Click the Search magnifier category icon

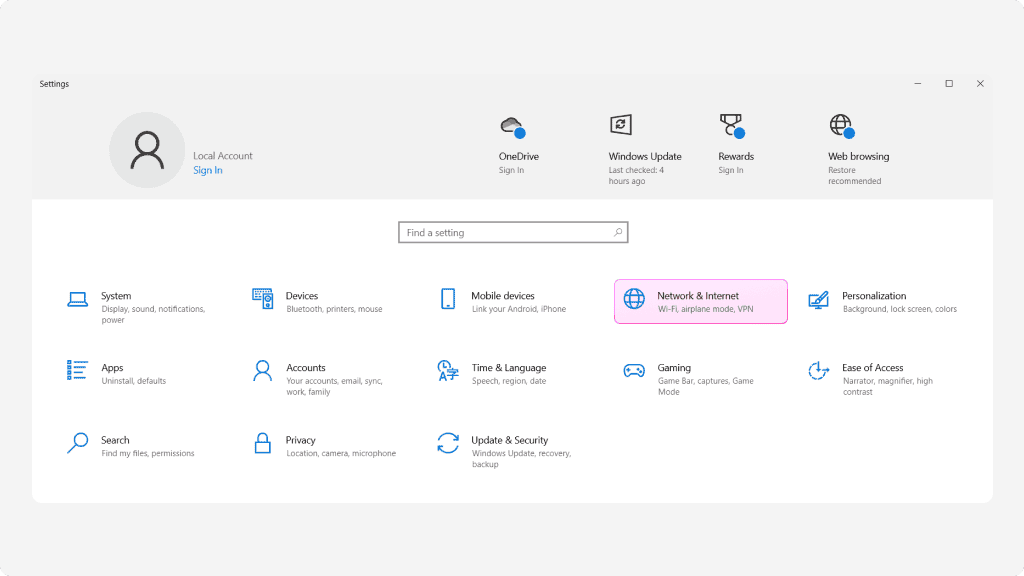78,443
